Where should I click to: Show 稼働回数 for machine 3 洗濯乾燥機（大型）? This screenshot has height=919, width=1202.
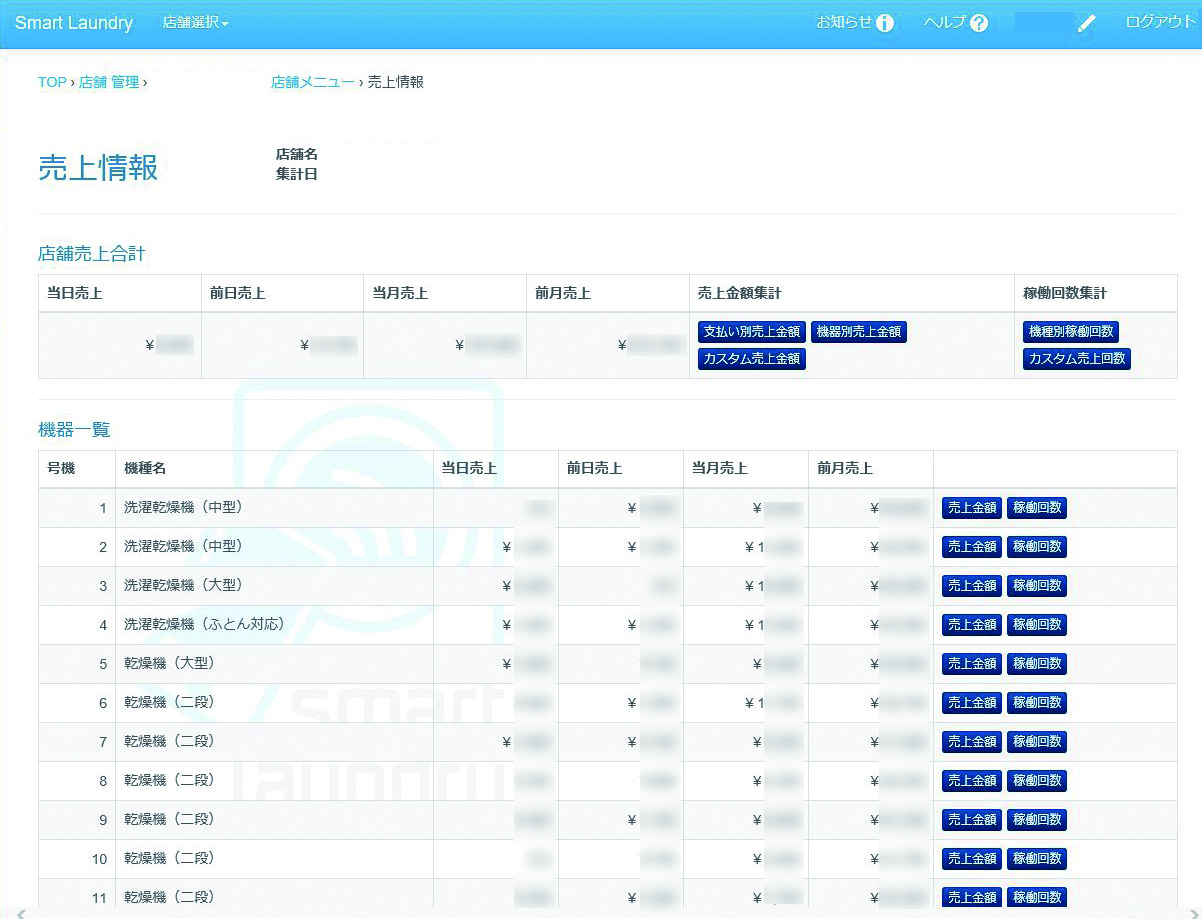[x=1037, y=586]
